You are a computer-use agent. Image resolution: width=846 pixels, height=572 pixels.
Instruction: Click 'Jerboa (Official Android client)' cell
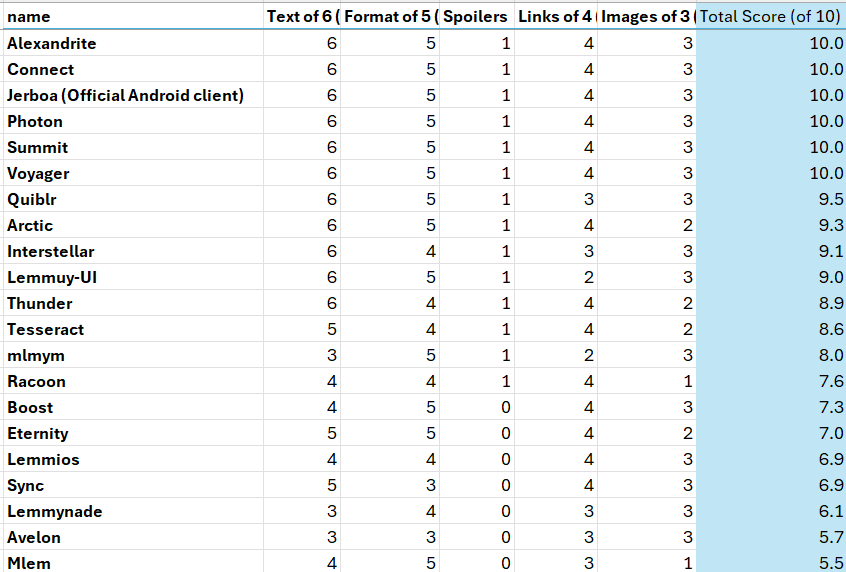click(x=133, y=95)
